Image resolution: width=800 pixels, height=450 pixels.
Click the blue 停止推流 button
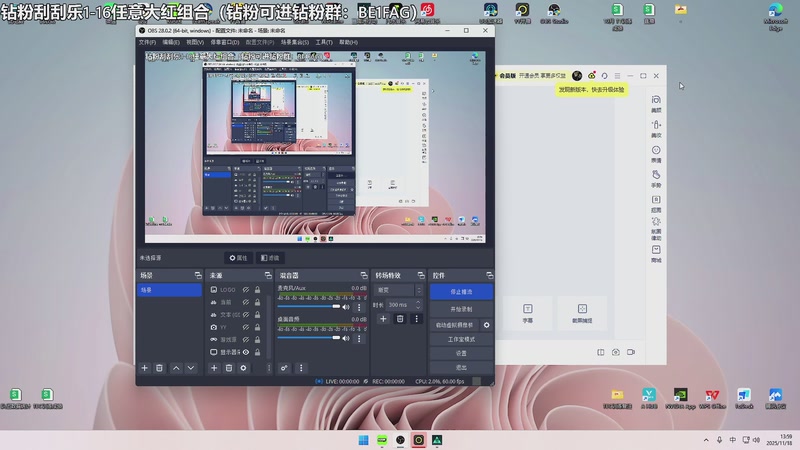point(461,292)
